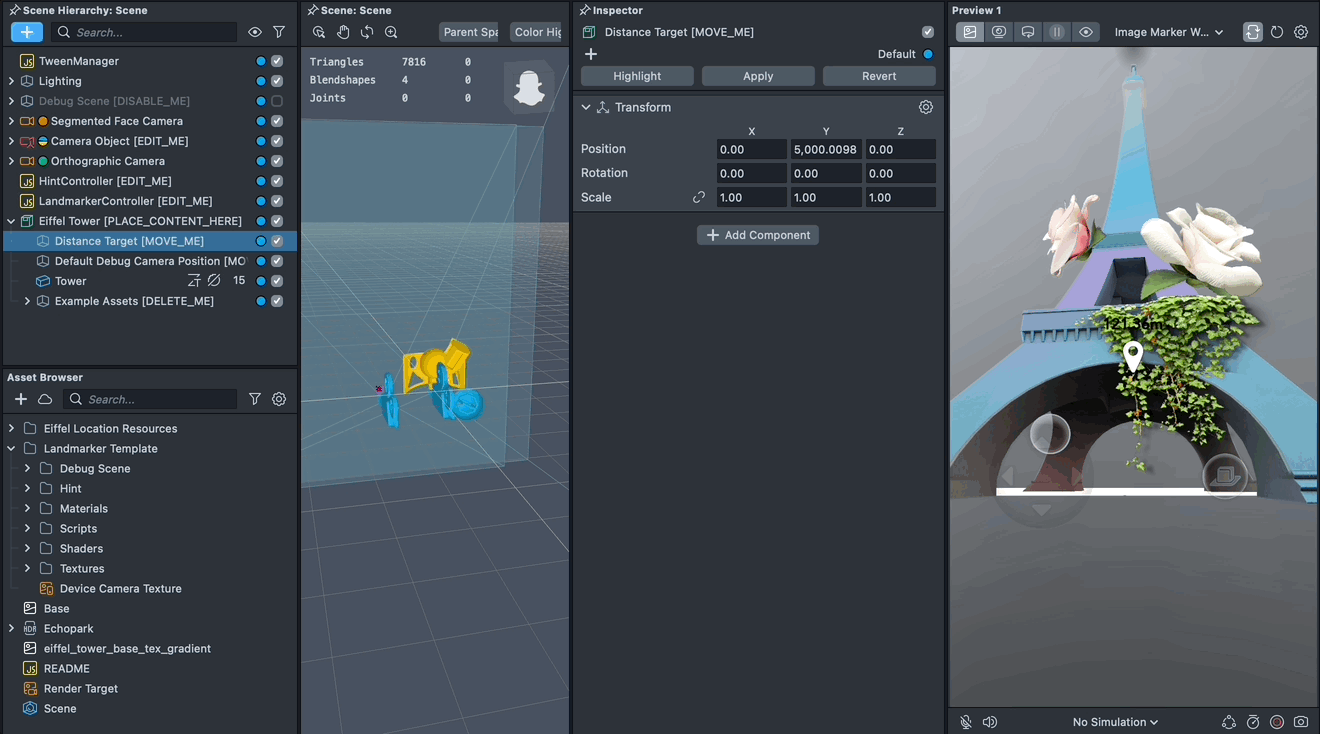1320x734 pixels.
Task: Click the blue add object plus button
Action: click(x=27, y=32)
